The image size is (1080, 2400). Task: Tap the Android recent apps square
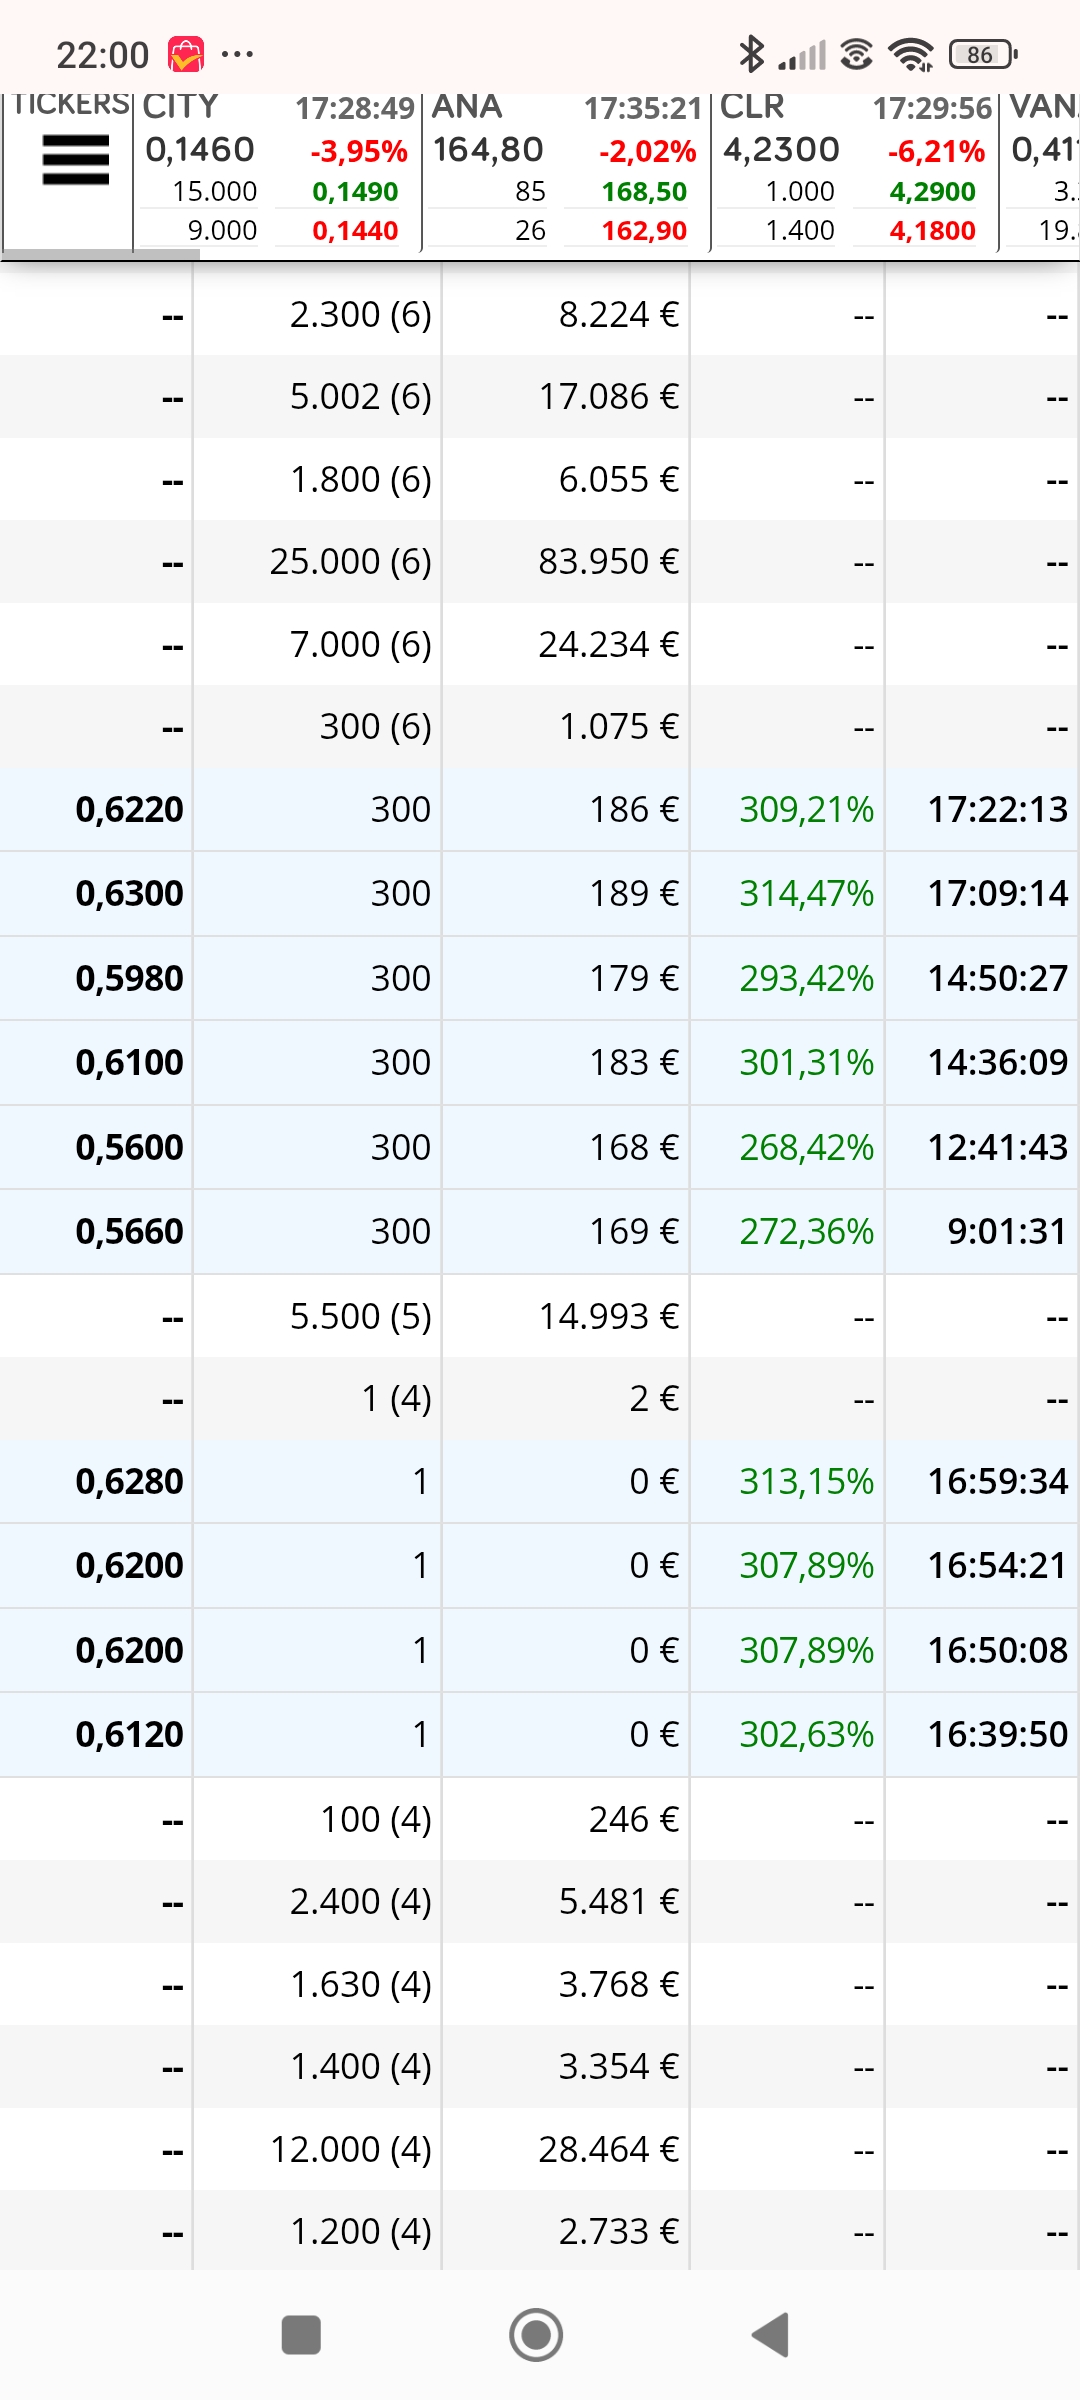301,2335
